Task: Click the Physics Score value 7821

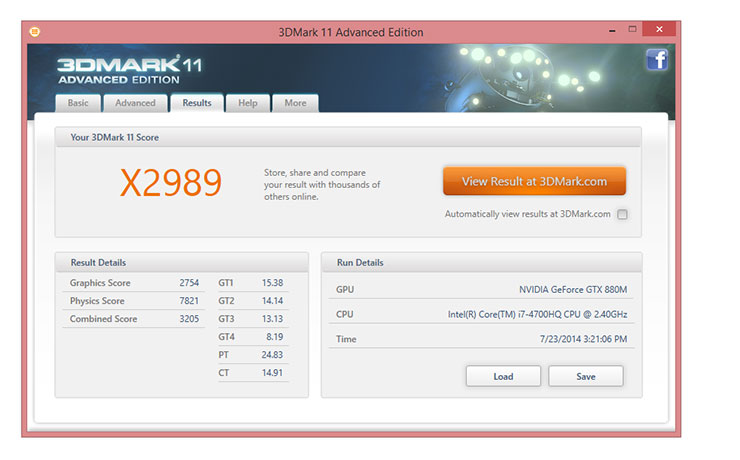Action: click(x=189, y=301)
